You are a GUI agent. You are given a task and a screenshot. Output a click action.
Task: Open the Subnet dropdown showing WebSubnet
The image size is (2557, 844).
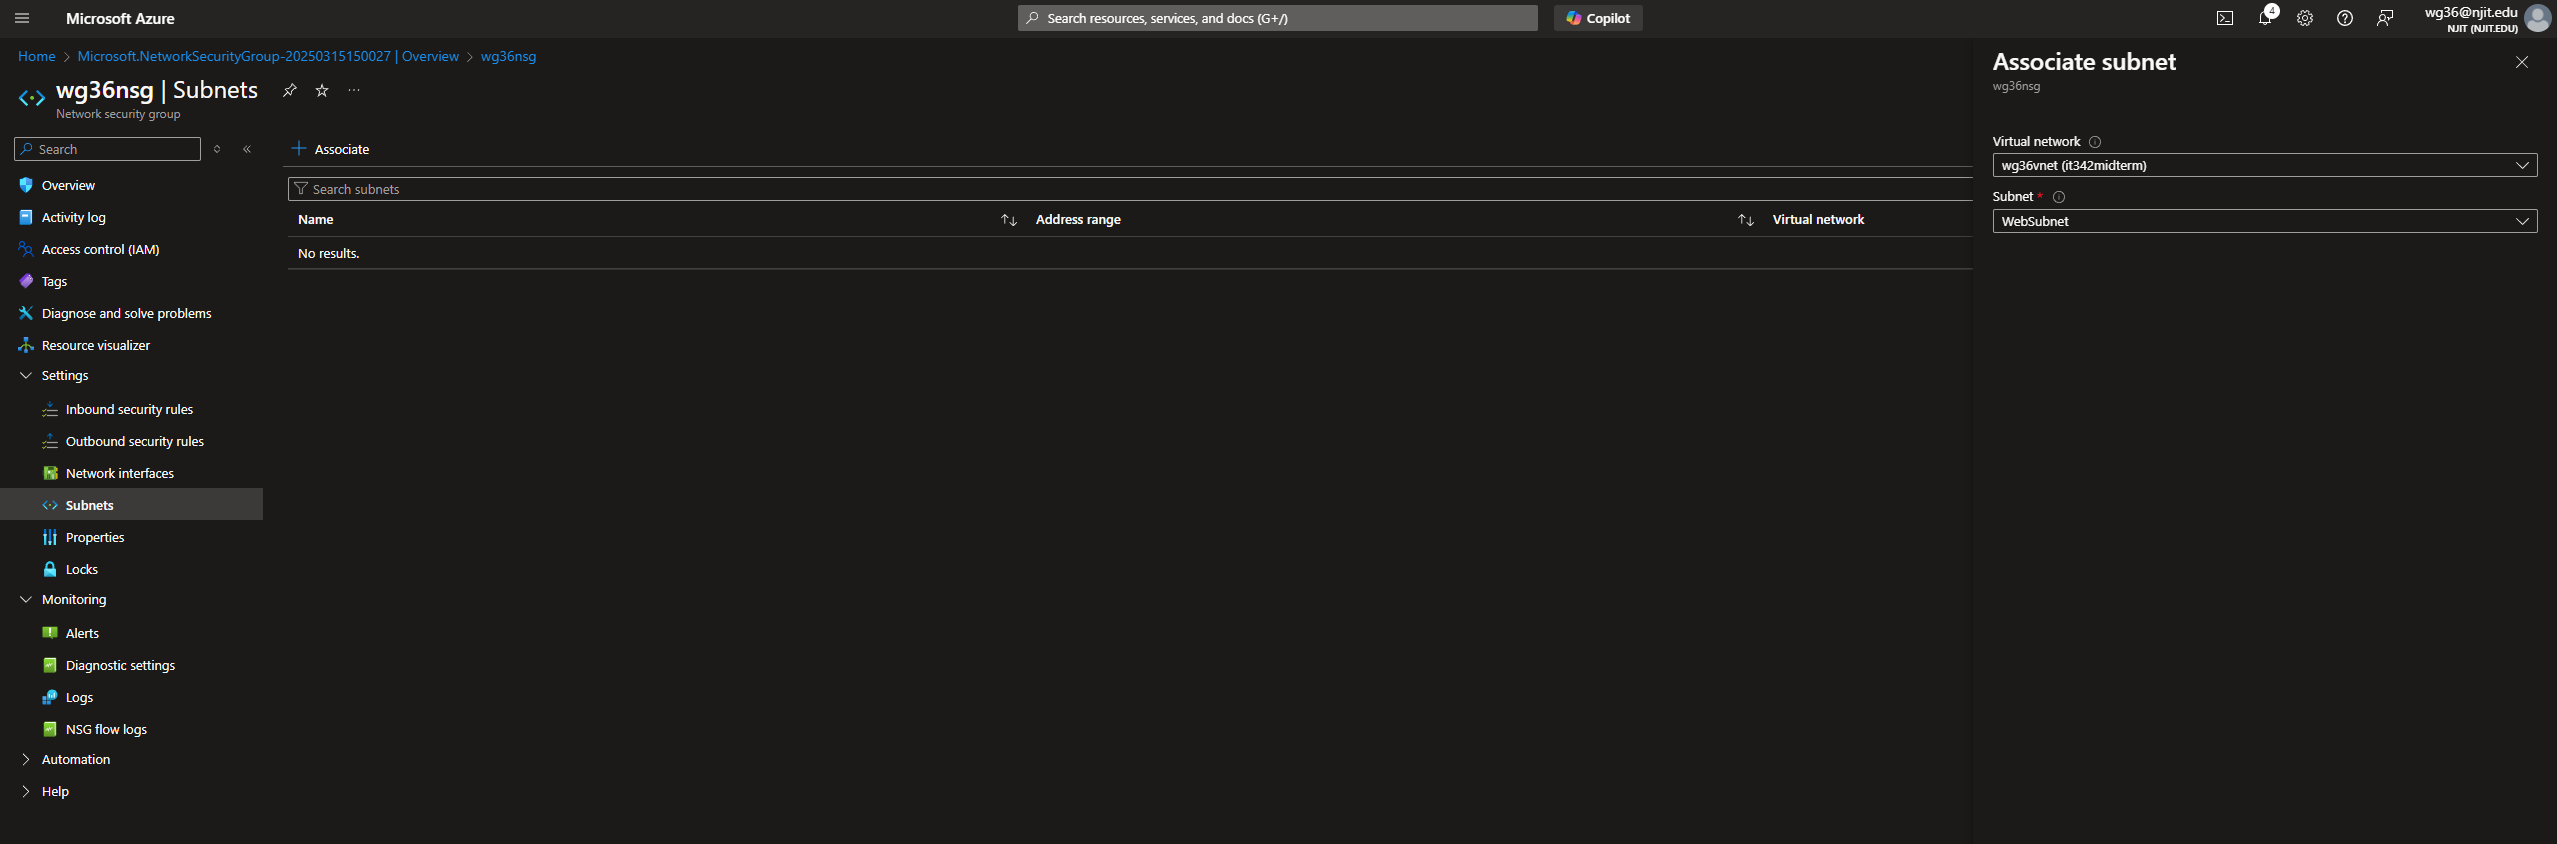pyautogui.click(x=2264, y=221)
